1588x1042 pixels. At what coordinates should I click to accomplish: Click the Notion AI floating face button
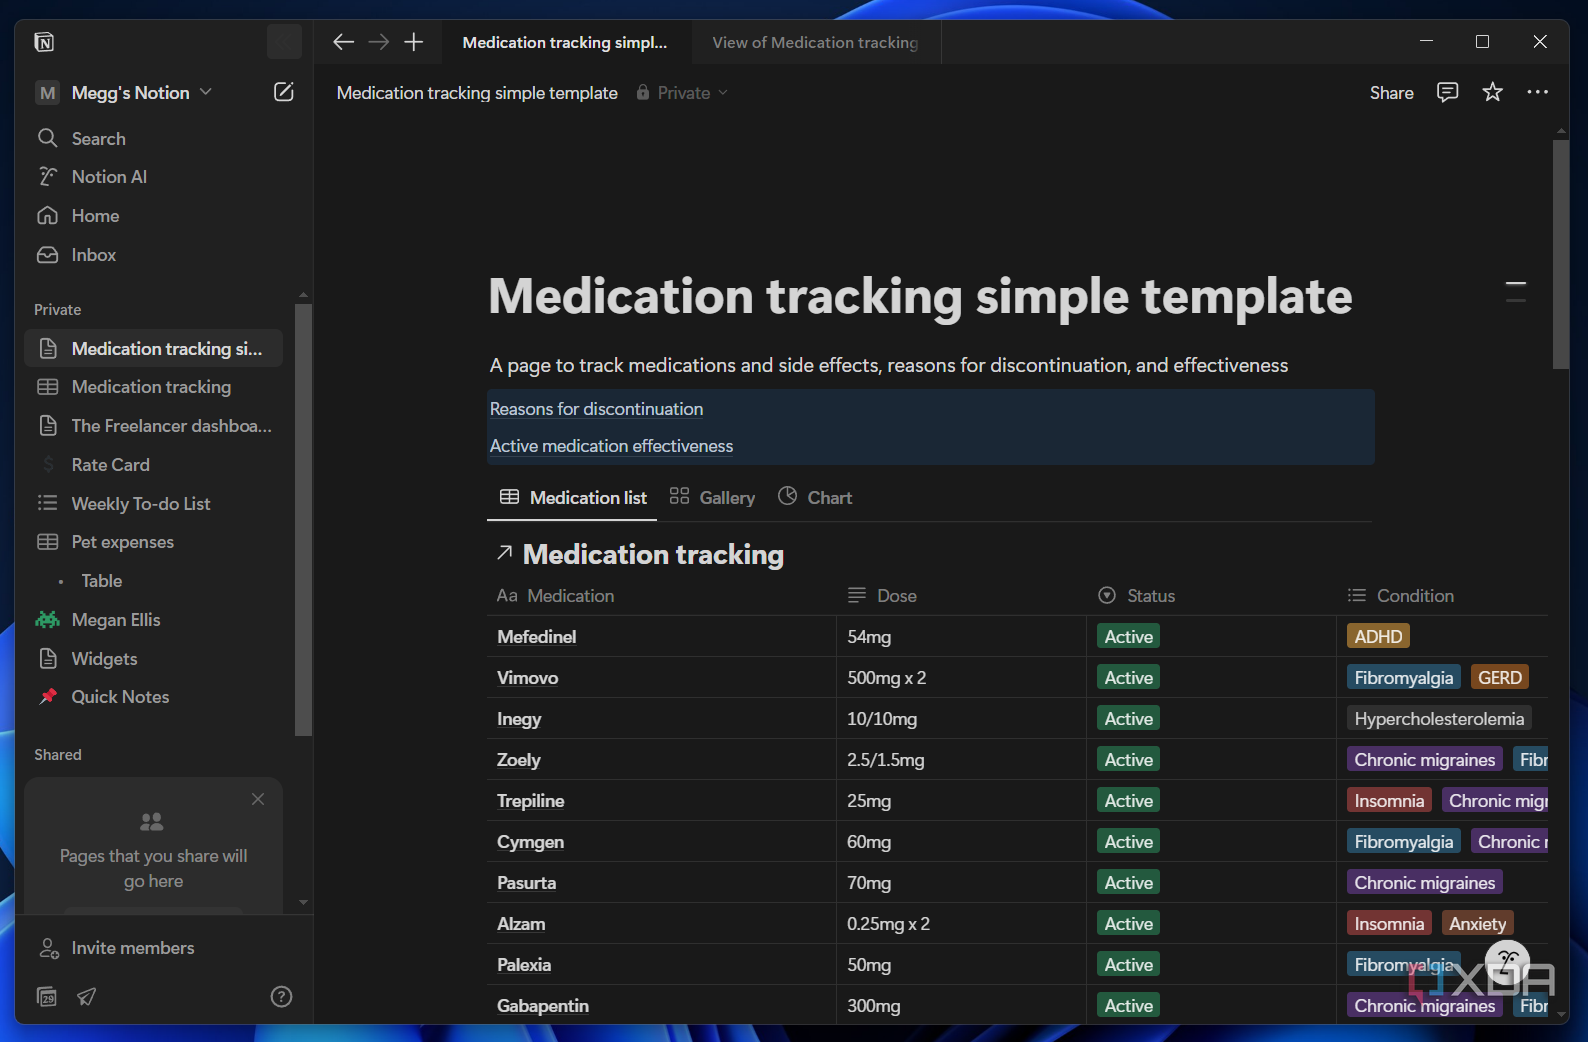tap(1508, 962)
